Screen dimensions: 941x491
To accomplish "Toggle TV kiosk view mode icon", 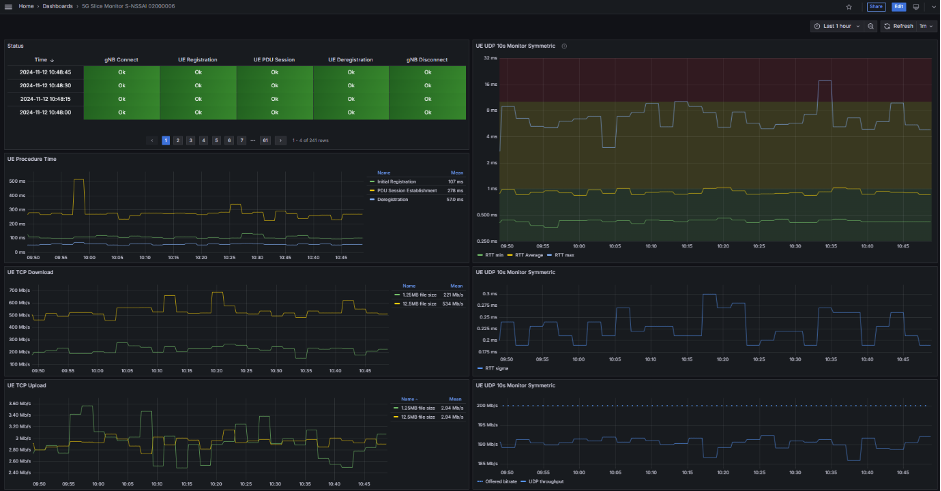I will 915,6.
